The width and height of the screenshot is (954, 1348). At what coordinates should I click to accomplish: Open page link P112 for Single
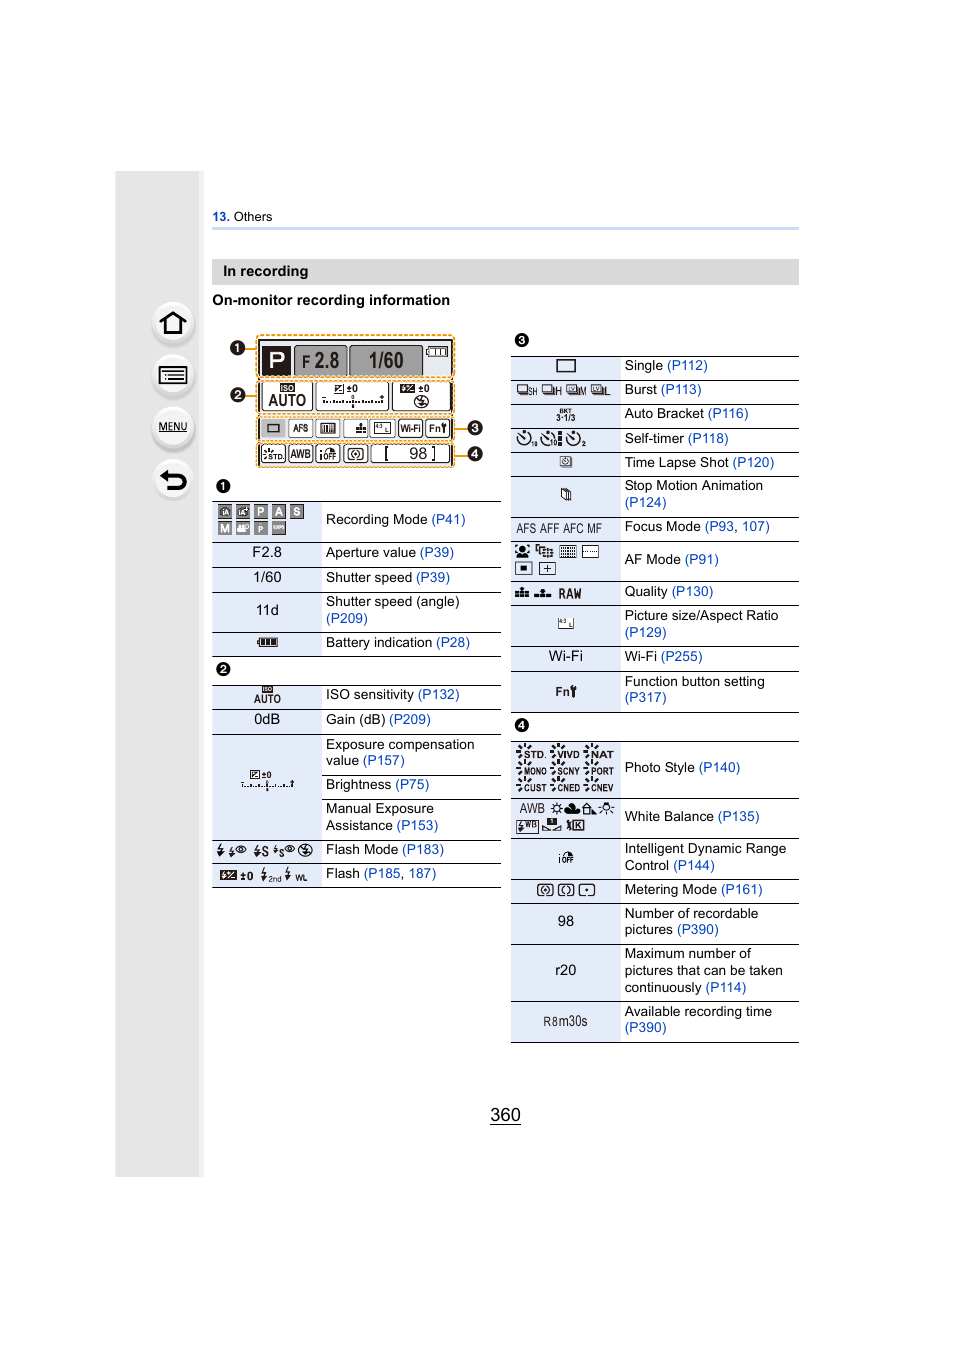pyautogui.click(x=688, y=366)
